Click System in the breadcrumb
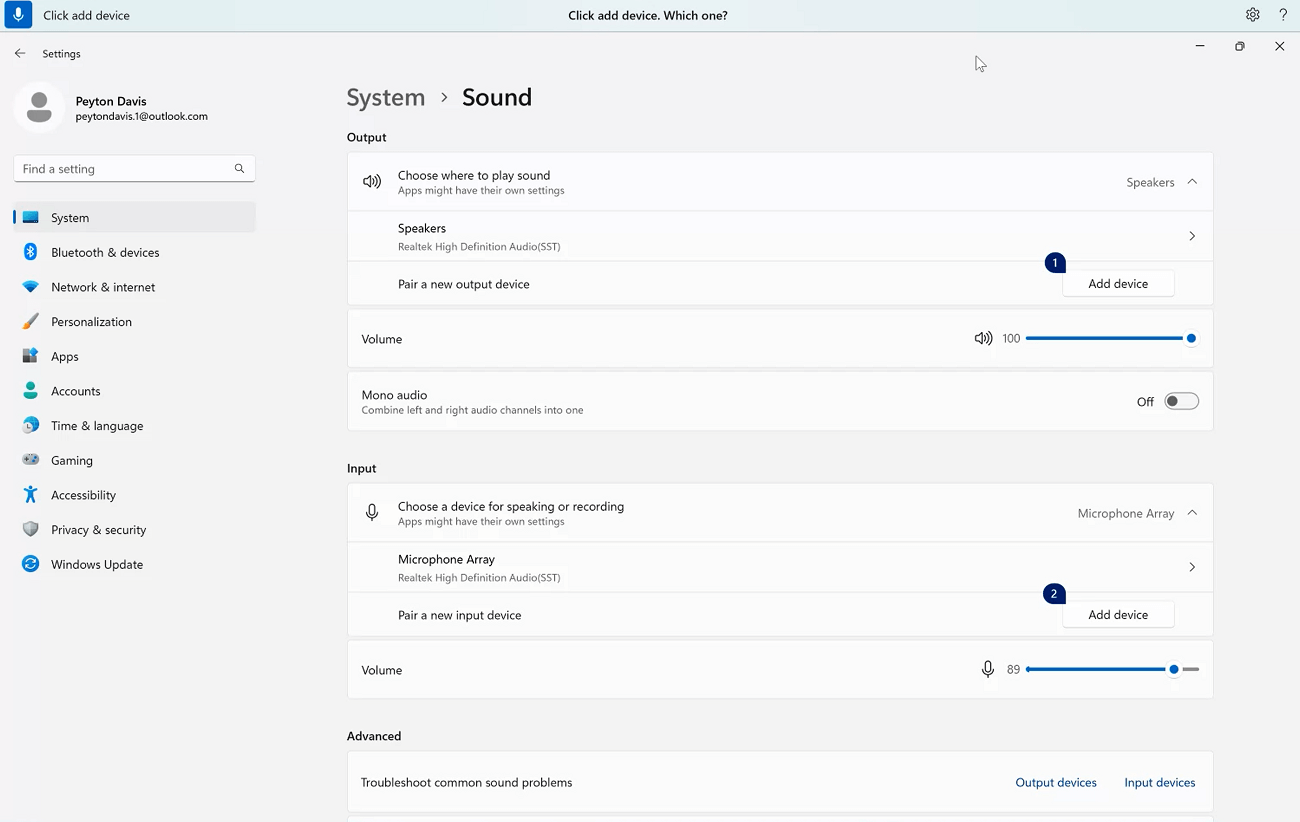This screenshot has width=1300, height=822. tap(386, 97)
